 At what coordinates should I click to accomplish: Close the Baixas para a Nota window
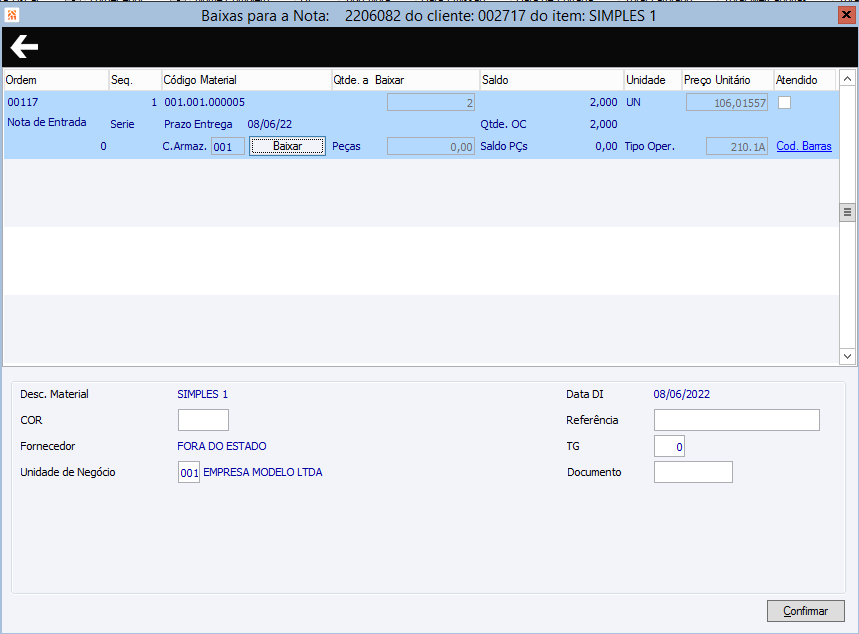pos(847,15)
